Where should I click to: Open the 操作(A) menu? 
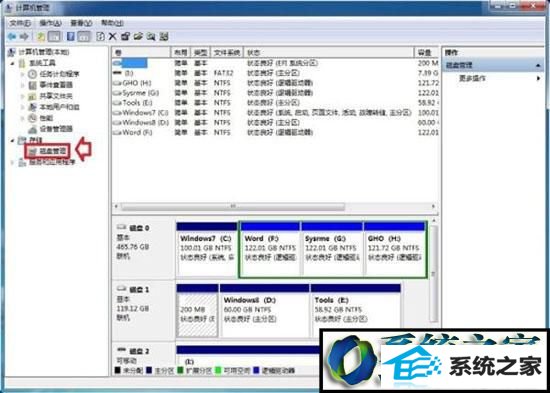[x=51, y=23]
